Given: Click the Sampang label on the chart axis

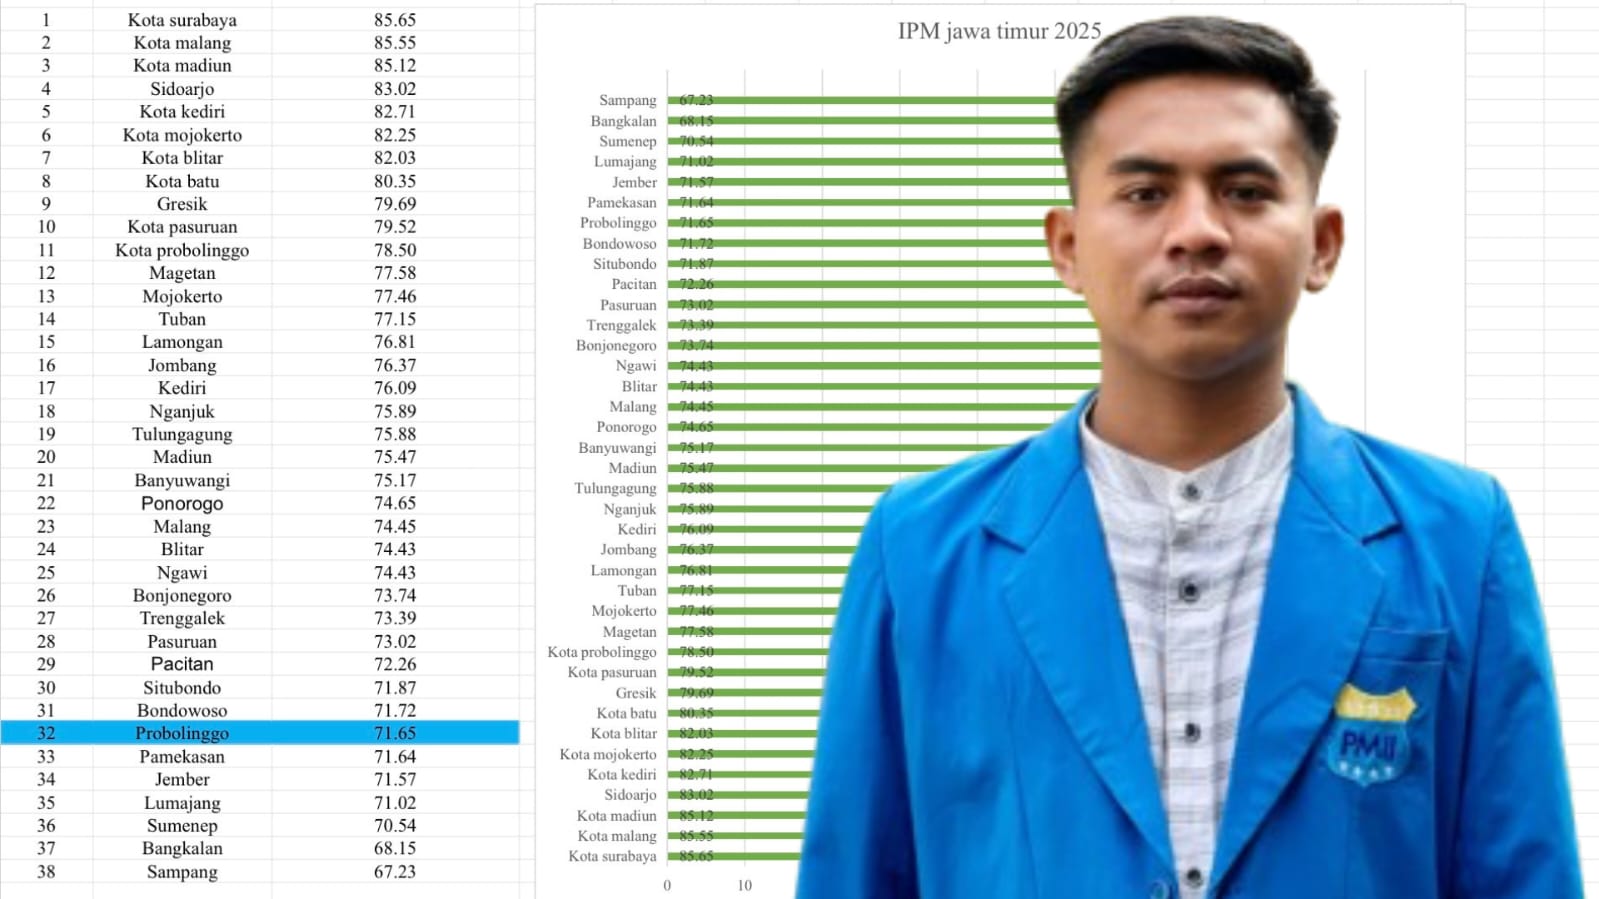Looking at the screenshot, I should click(x=628, y=100).
